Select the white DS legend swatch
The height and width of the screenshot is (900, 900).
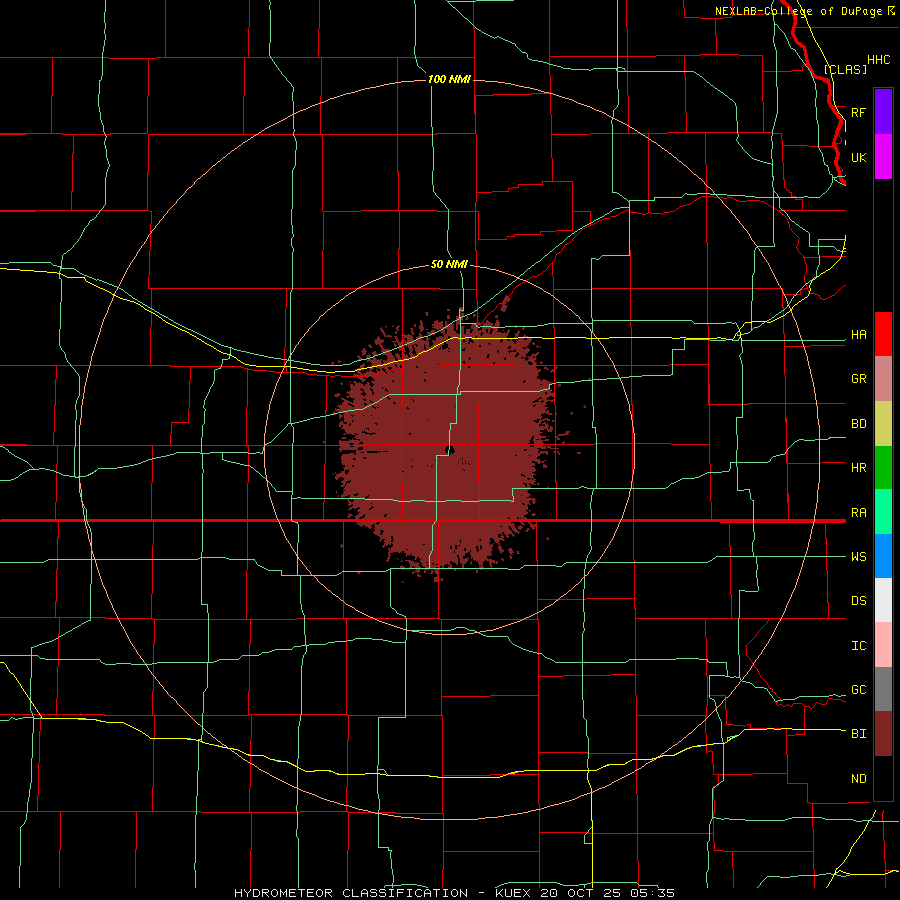(883, 600)
